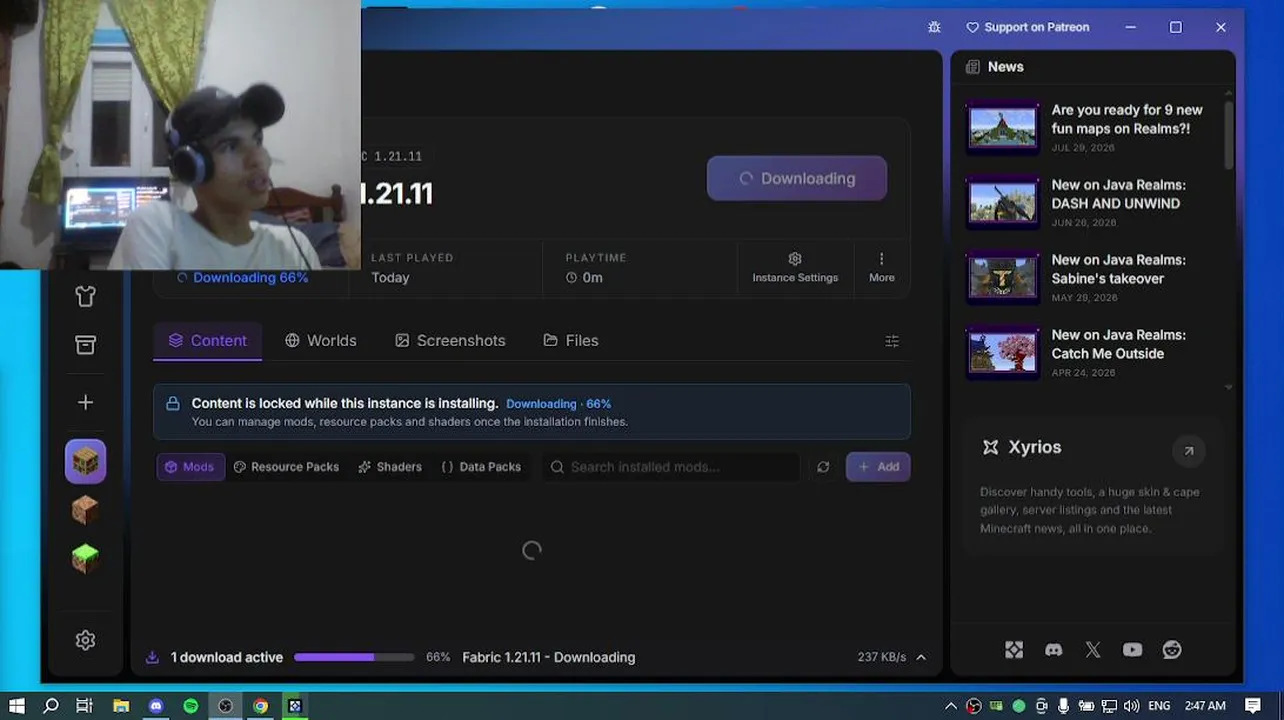
Task: Open launcher settings gear in sidebar
Action: point(85,640)
